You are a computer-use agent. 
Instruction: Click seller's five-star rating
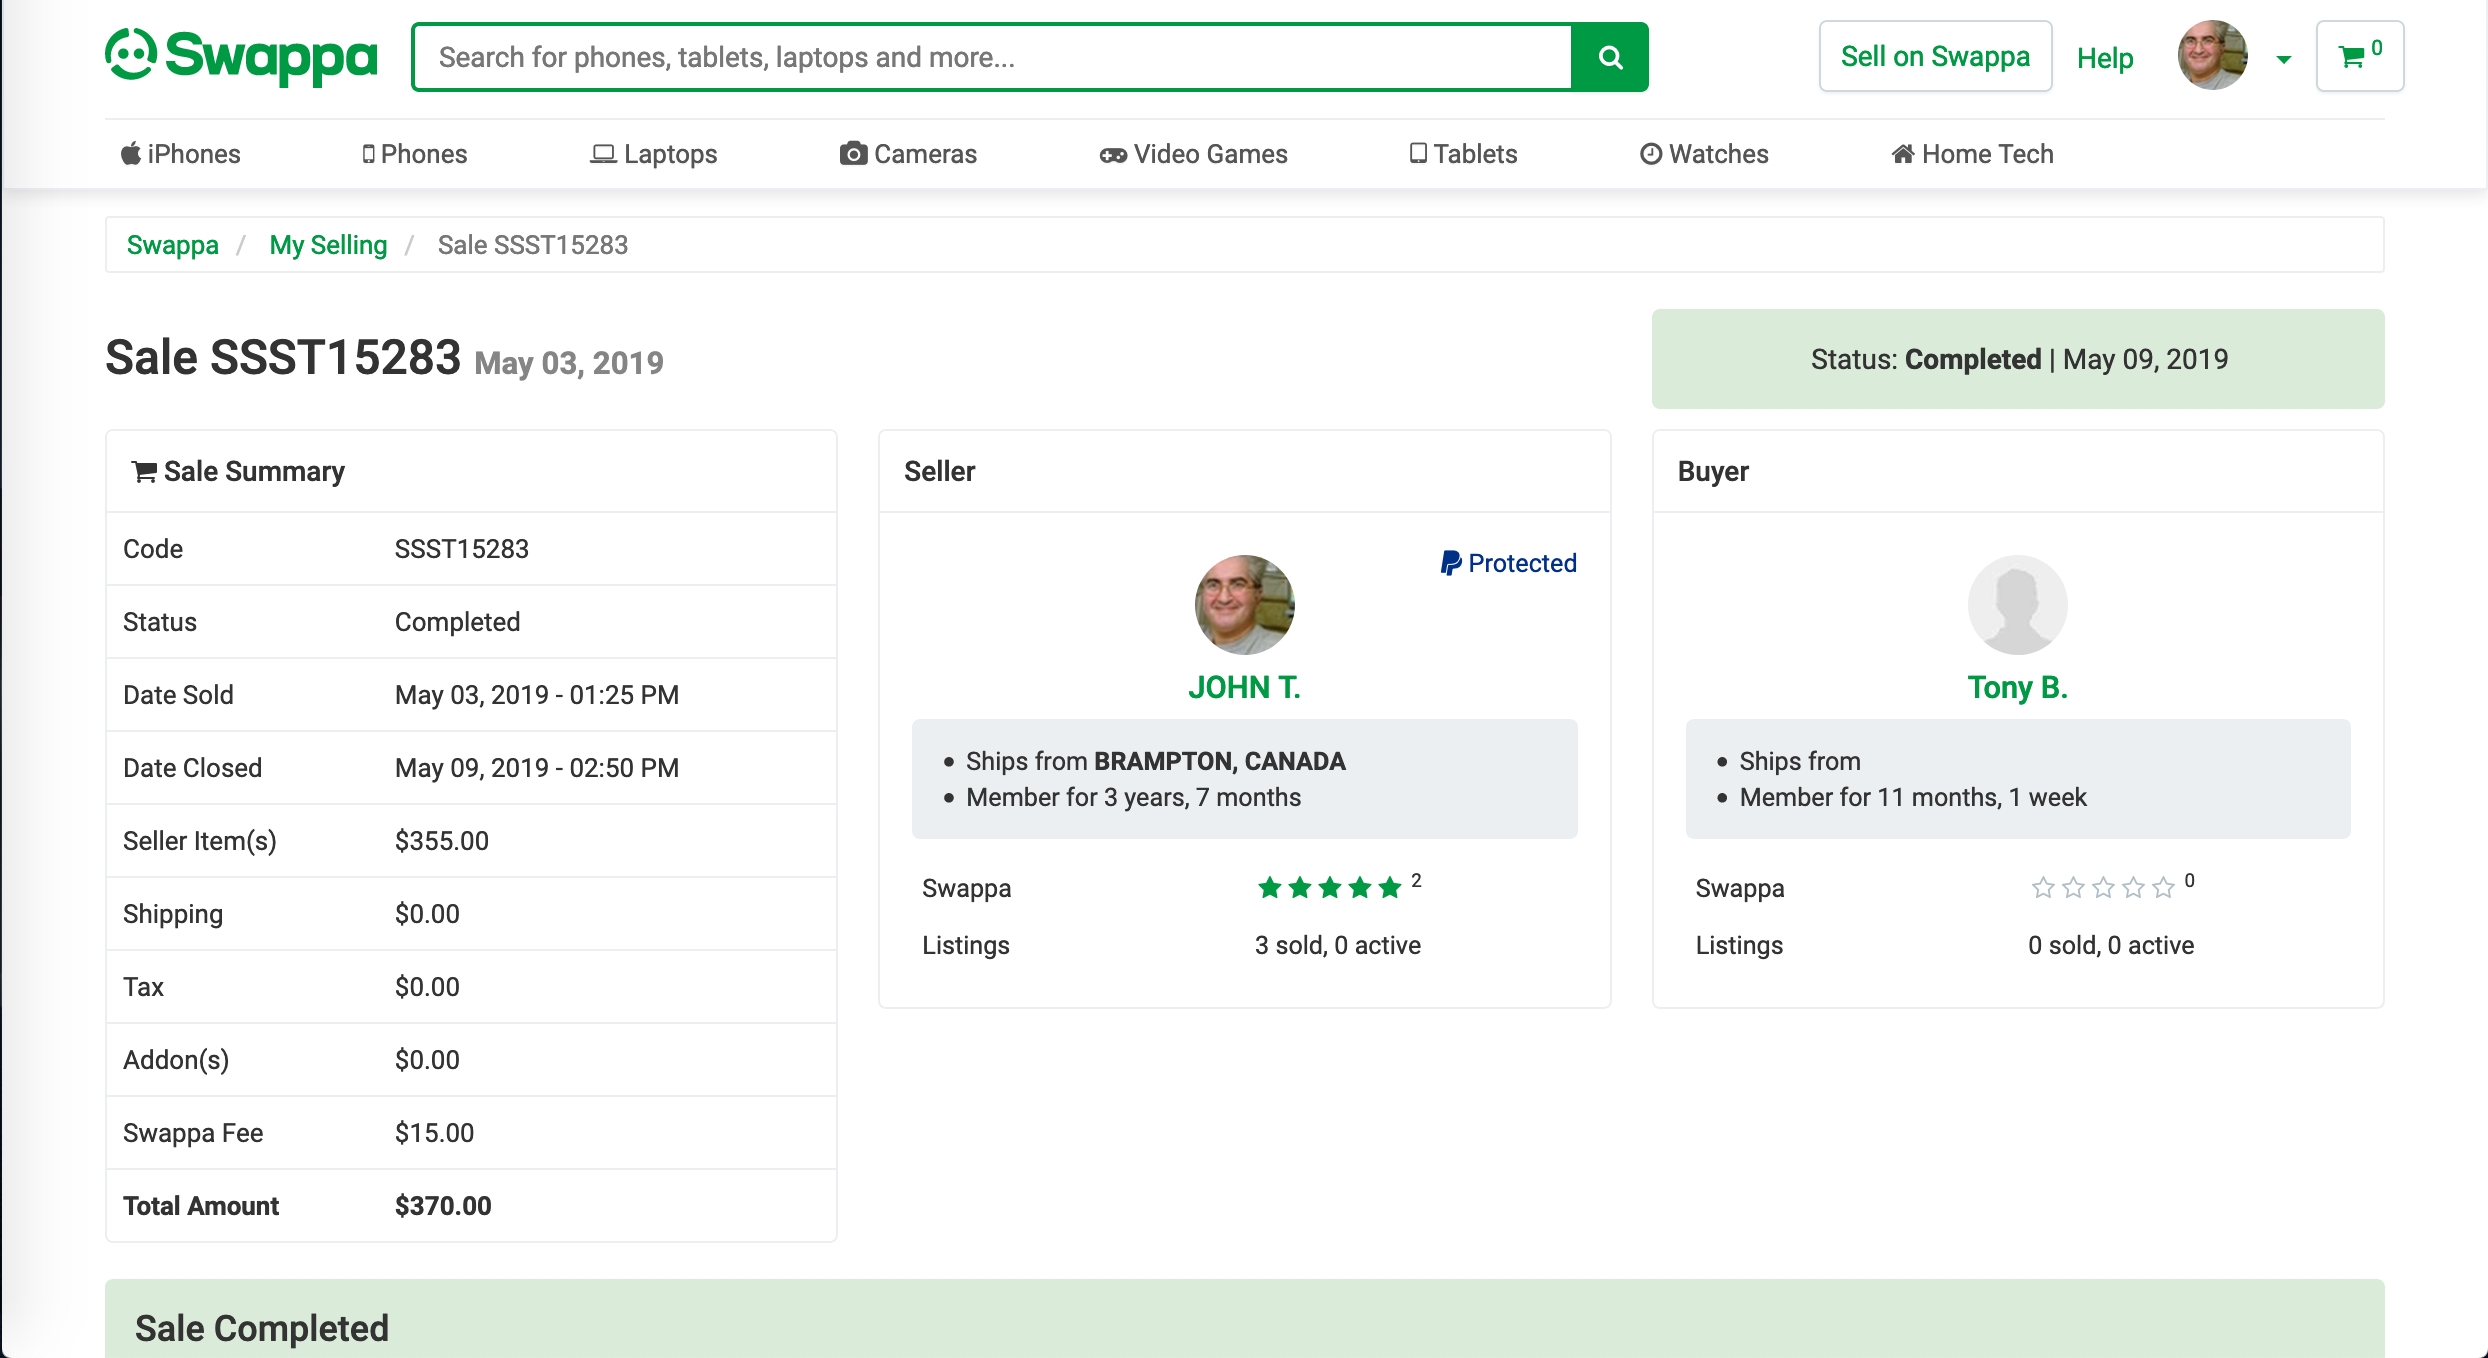1329,888
